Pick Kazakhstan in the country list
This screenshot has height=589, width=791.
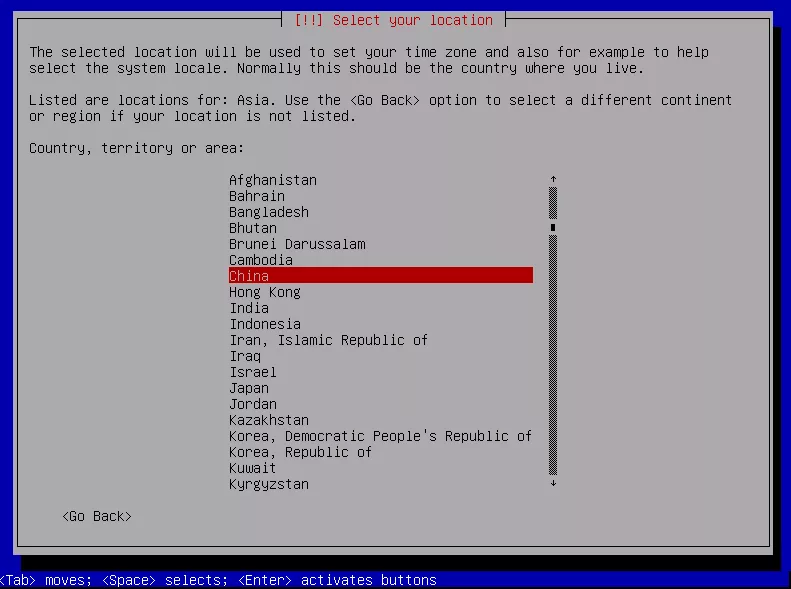269,420
